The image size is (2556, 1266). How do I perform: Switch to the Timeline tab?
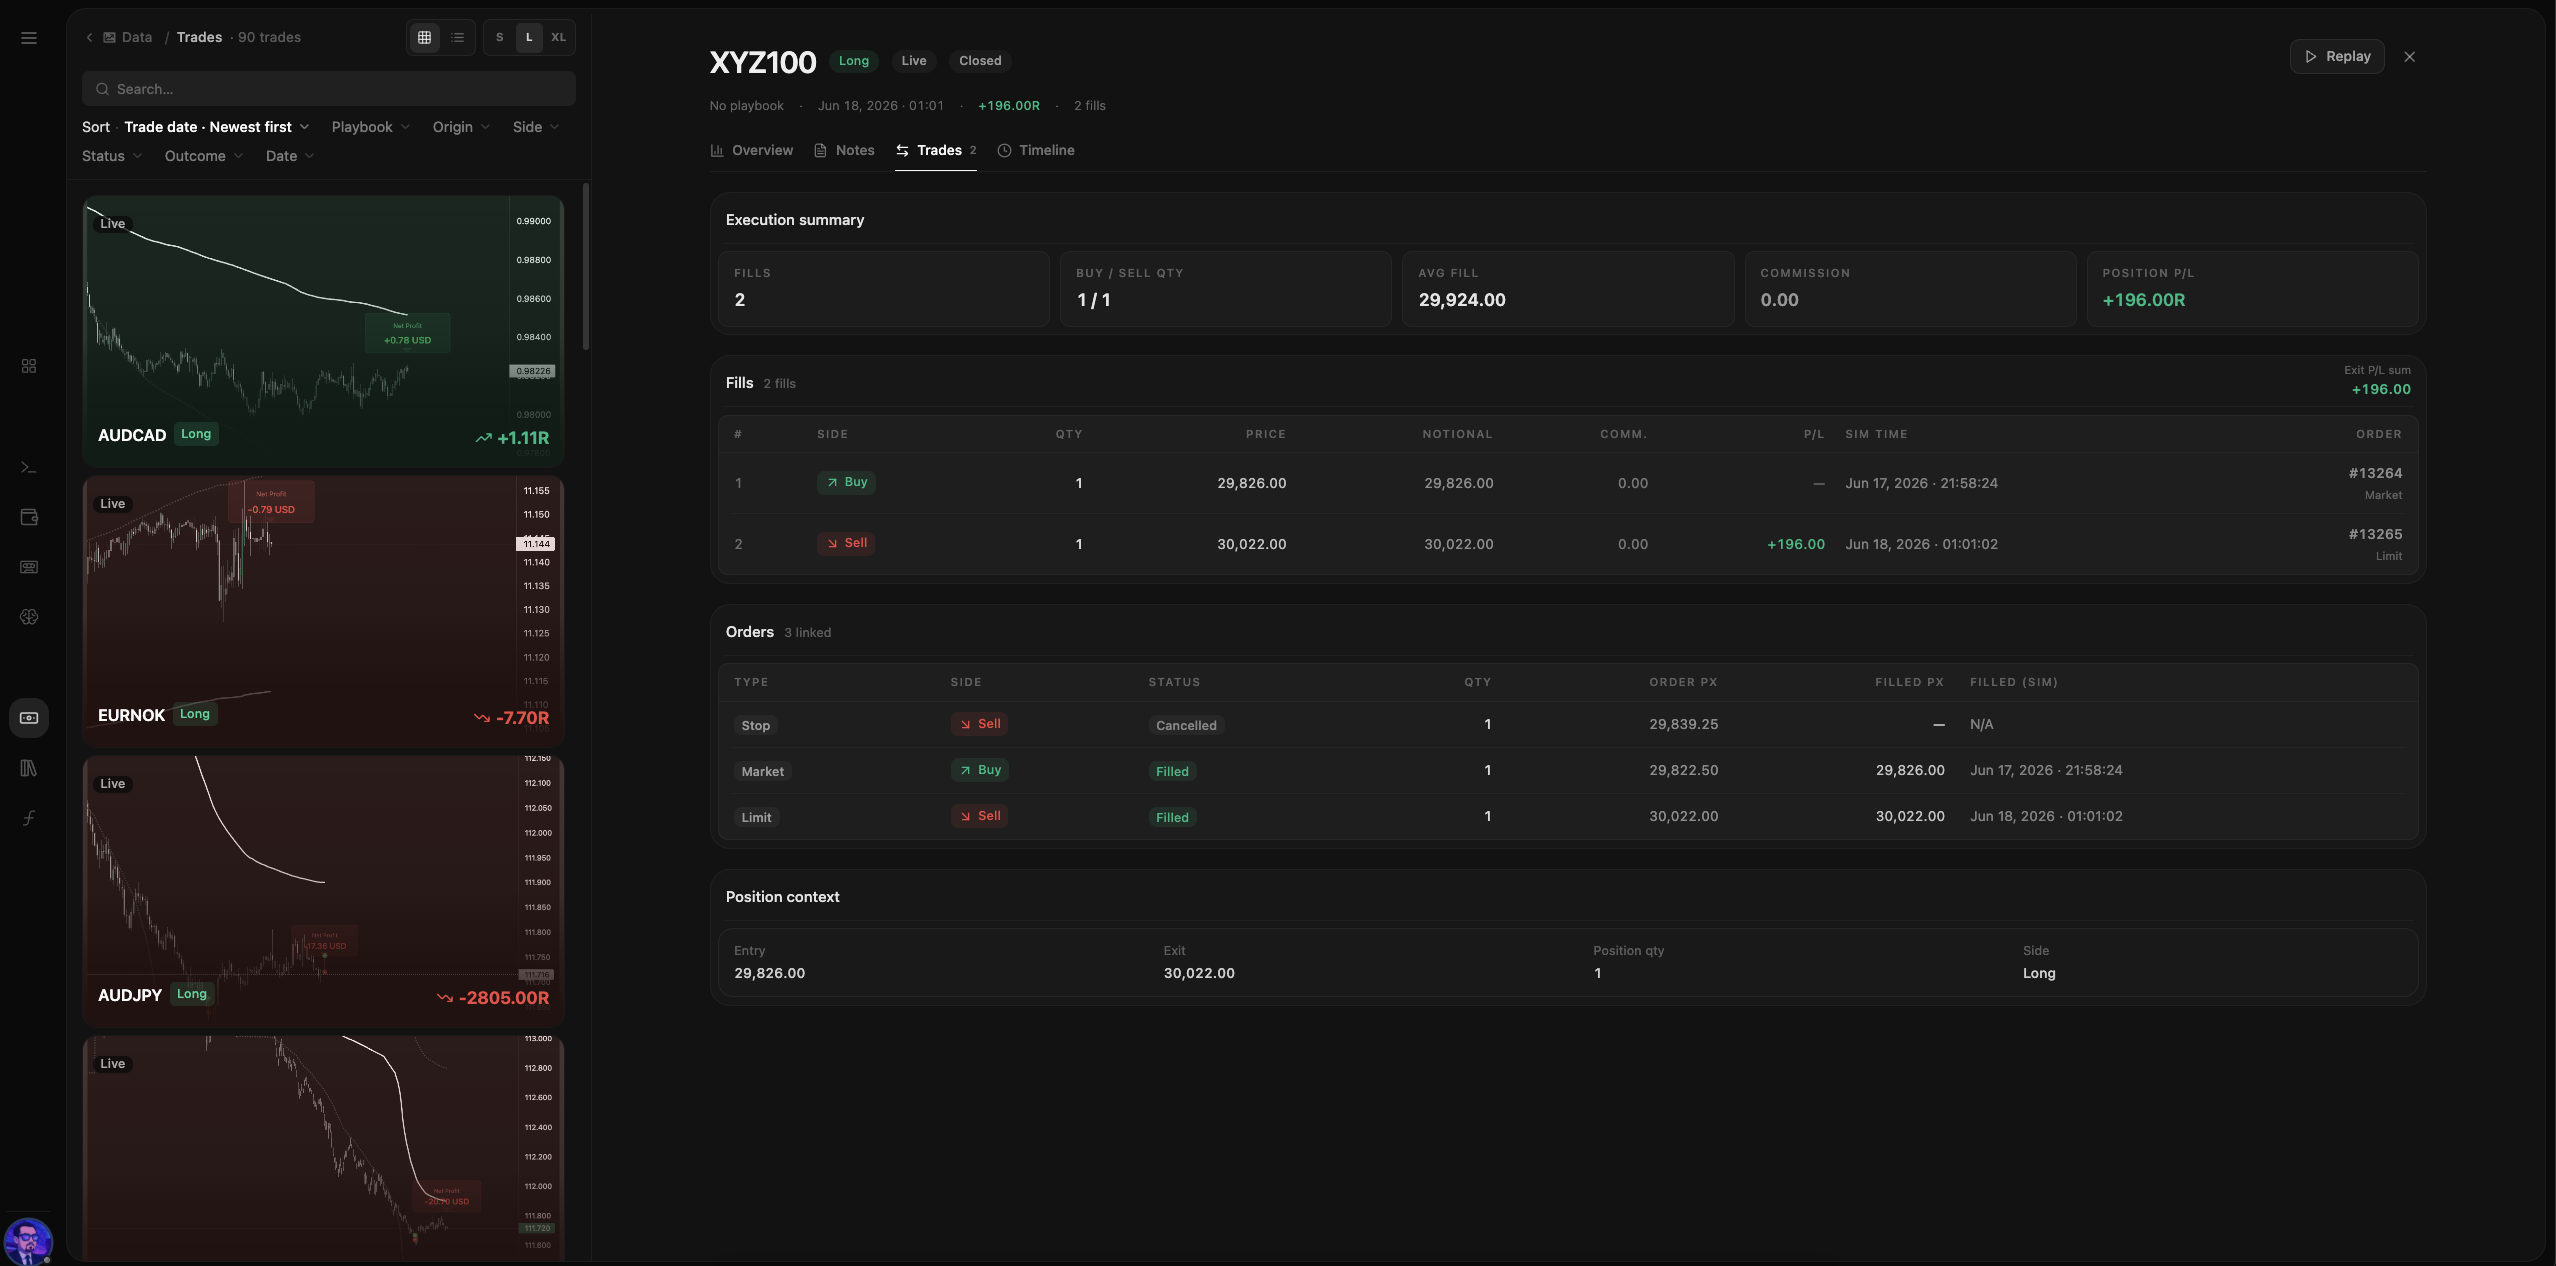pyautogui.click(x=1036, y=150)
